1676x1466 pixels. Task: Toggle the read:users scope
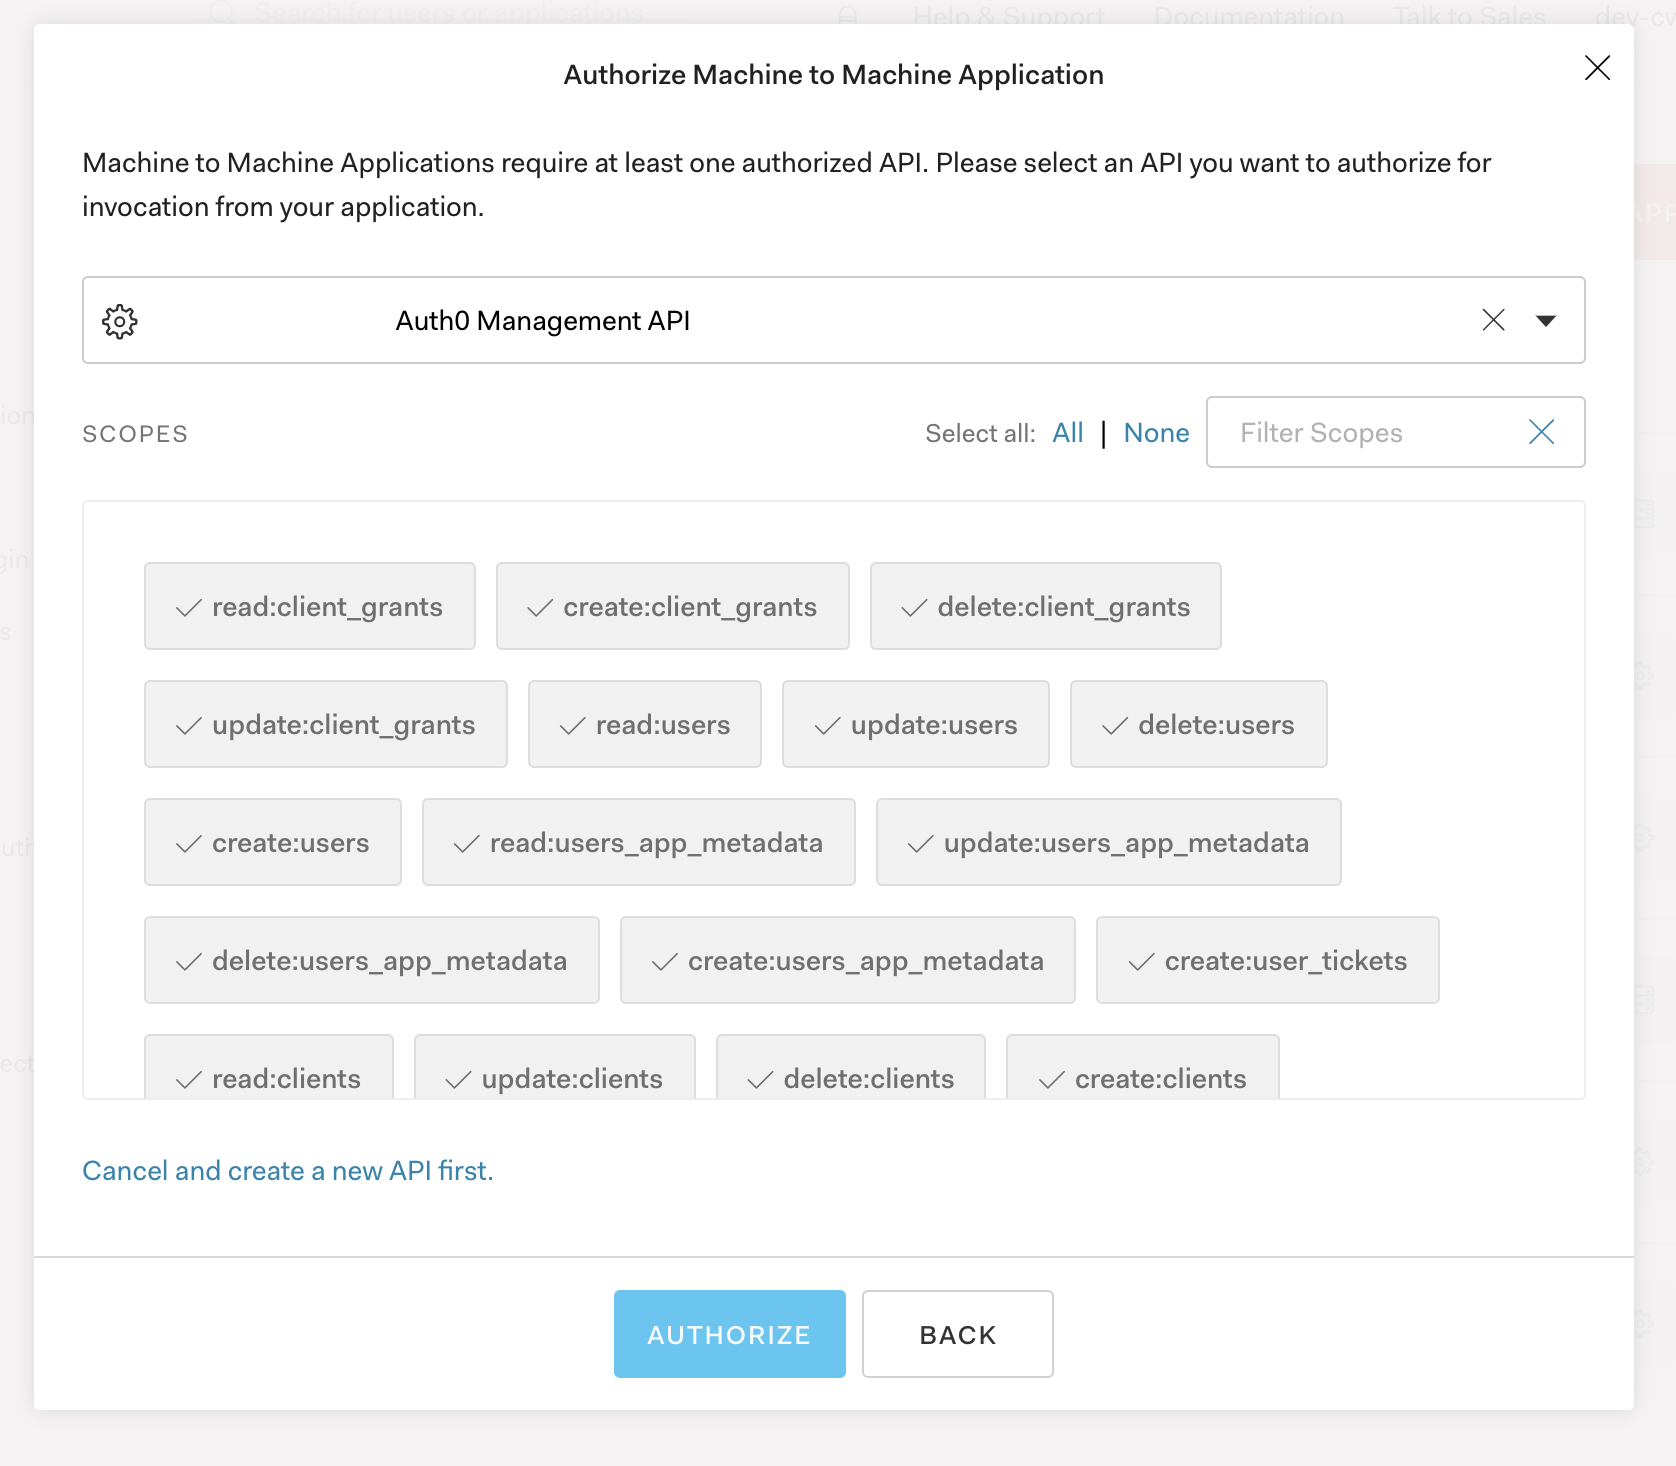(644, 724)
